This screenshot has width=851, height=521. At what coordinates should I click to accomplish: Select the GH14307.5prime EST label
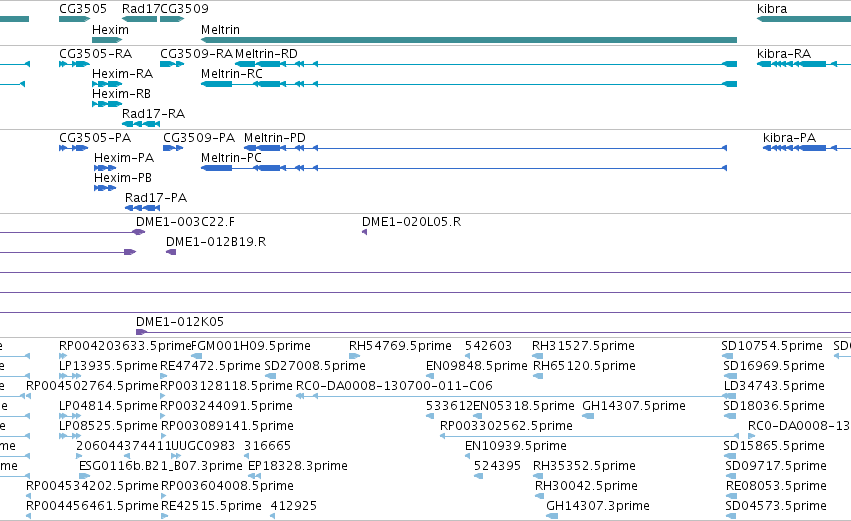(634, 406)
